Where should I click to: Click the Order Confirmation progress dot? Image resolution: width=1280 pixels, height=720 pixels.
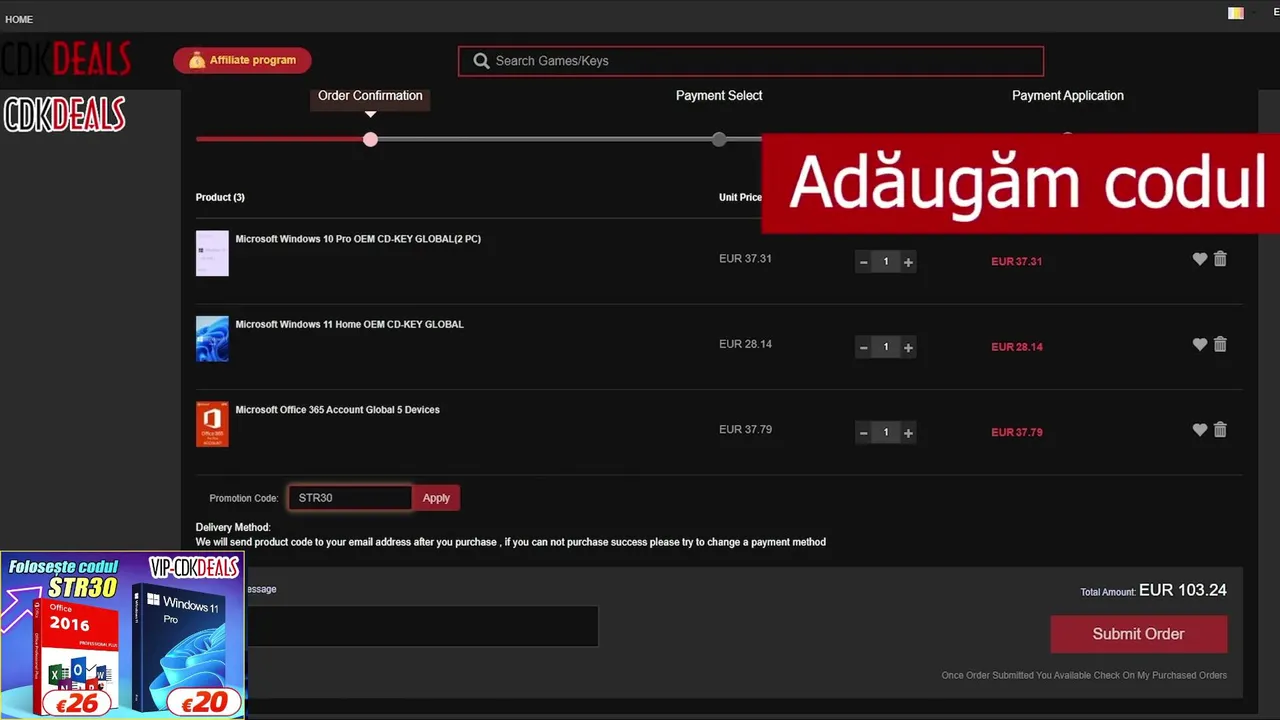[x=371, y=139]
